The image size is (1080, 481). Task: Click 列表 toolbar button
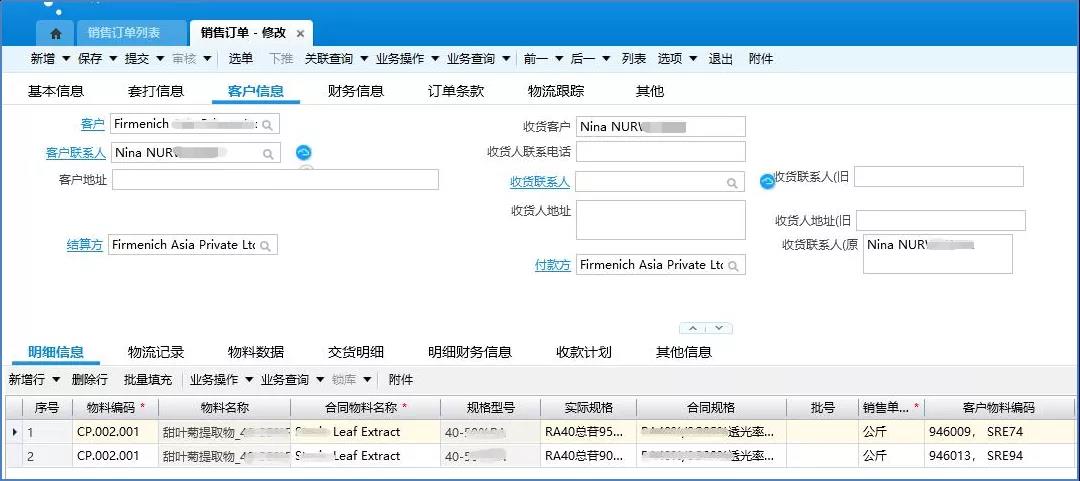[x=634, y=59]
